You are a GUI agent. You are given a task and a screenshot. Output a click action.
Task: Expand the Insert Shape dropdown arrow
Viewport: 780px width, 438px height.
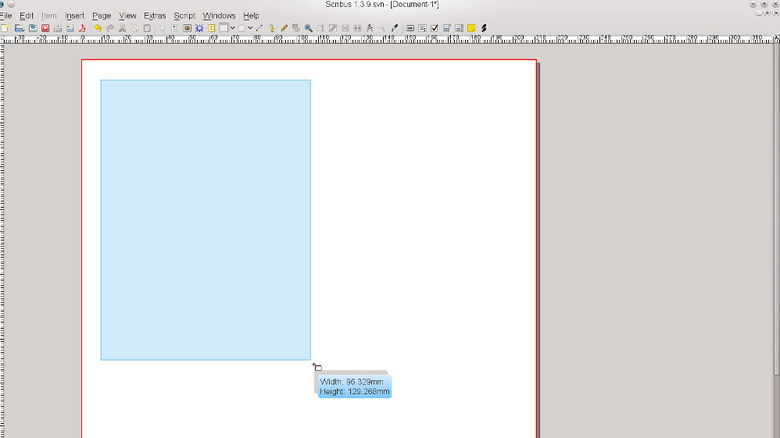coord(232,28)
